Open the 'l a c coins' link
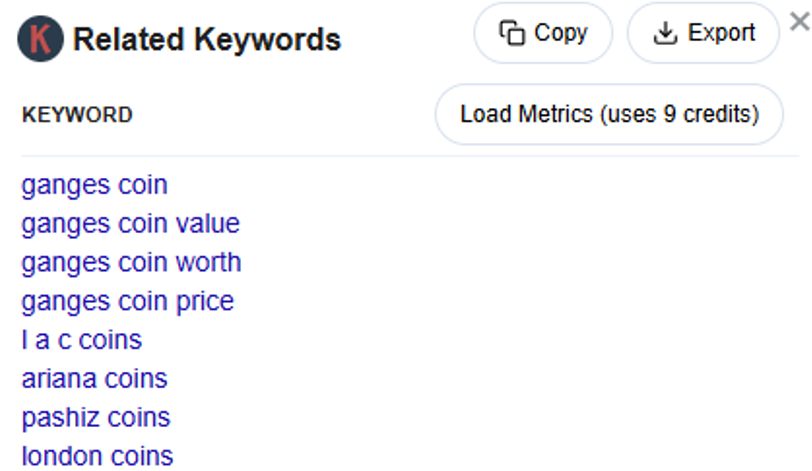The width and height of the screenshot is (812, 471). pos(81,340)
